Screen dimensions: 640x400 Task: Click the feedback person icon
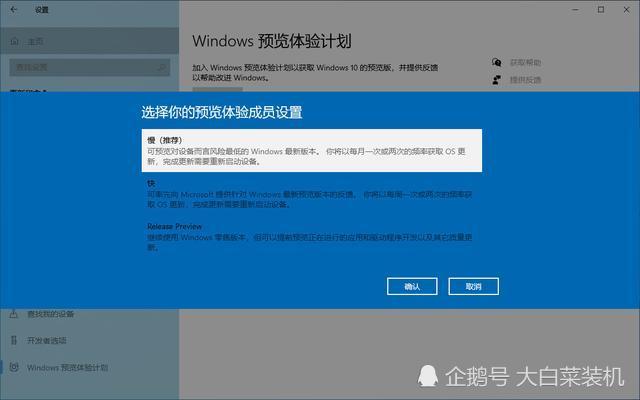(x=496, y=80)
